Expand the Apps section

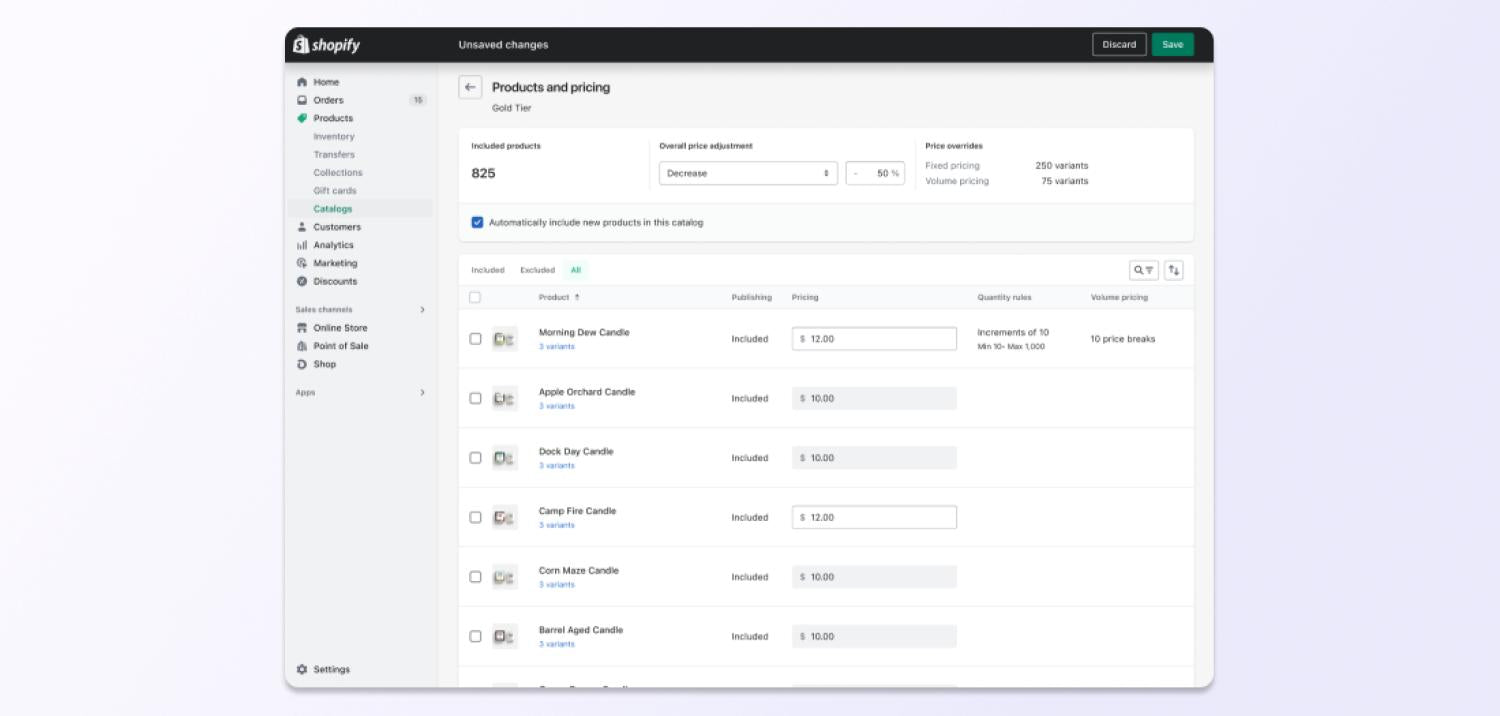point(421,392)
